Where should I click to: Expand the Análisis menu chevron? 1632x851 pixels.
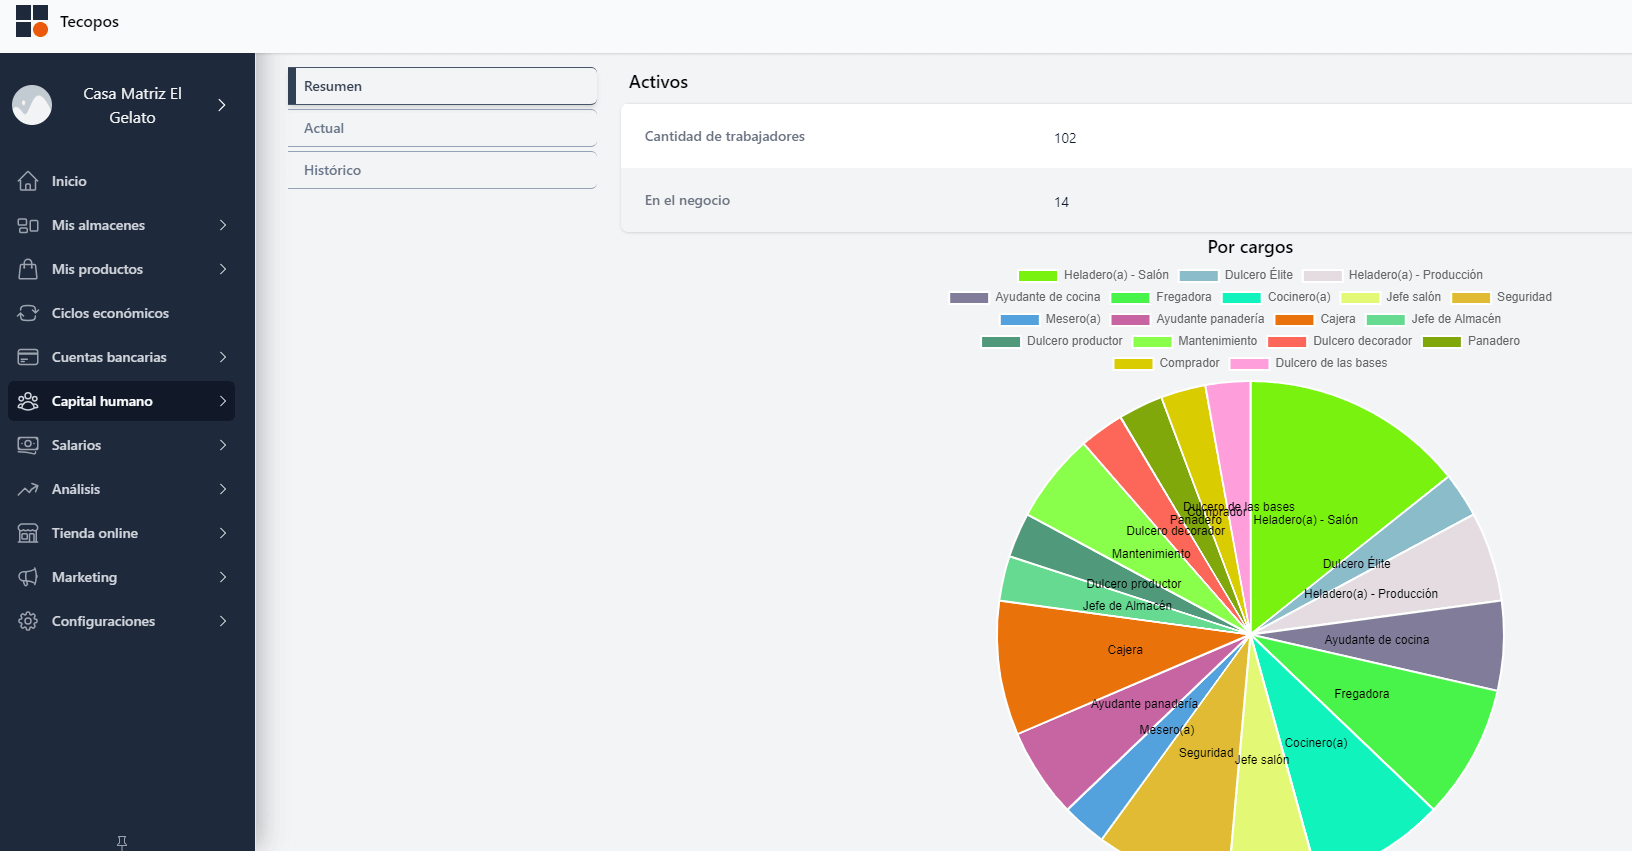(x=222, y=489)
